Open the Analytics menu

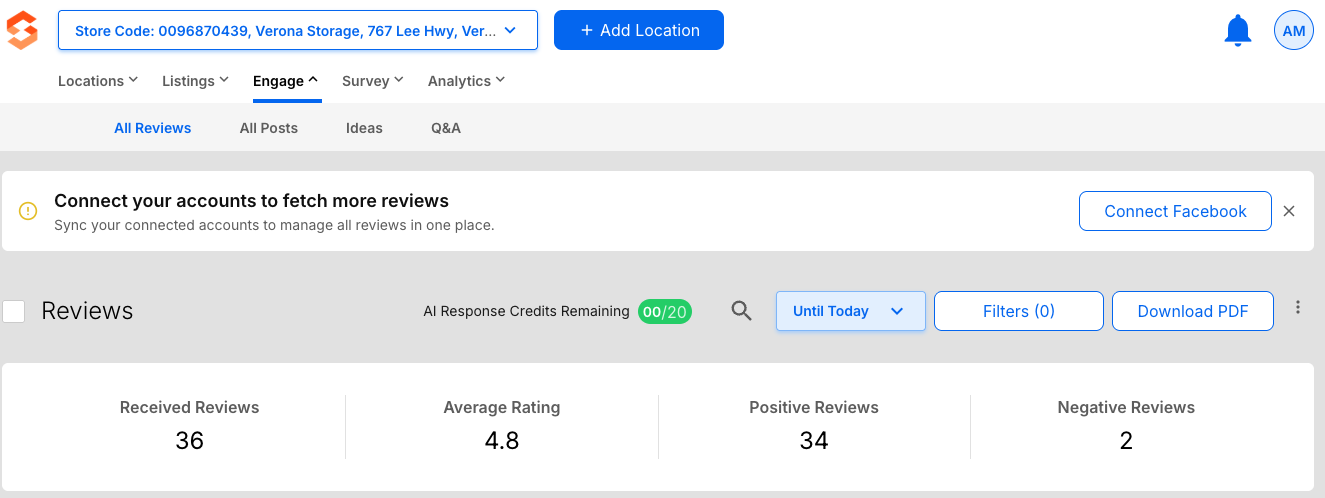click(x=466, y=81)
